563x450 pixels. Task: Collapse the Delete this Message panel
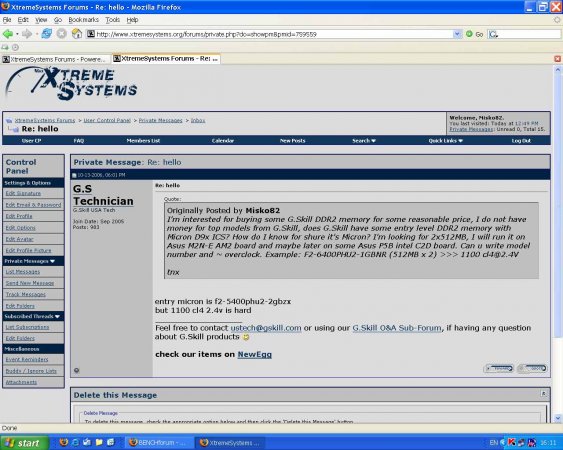pos(544,394)
